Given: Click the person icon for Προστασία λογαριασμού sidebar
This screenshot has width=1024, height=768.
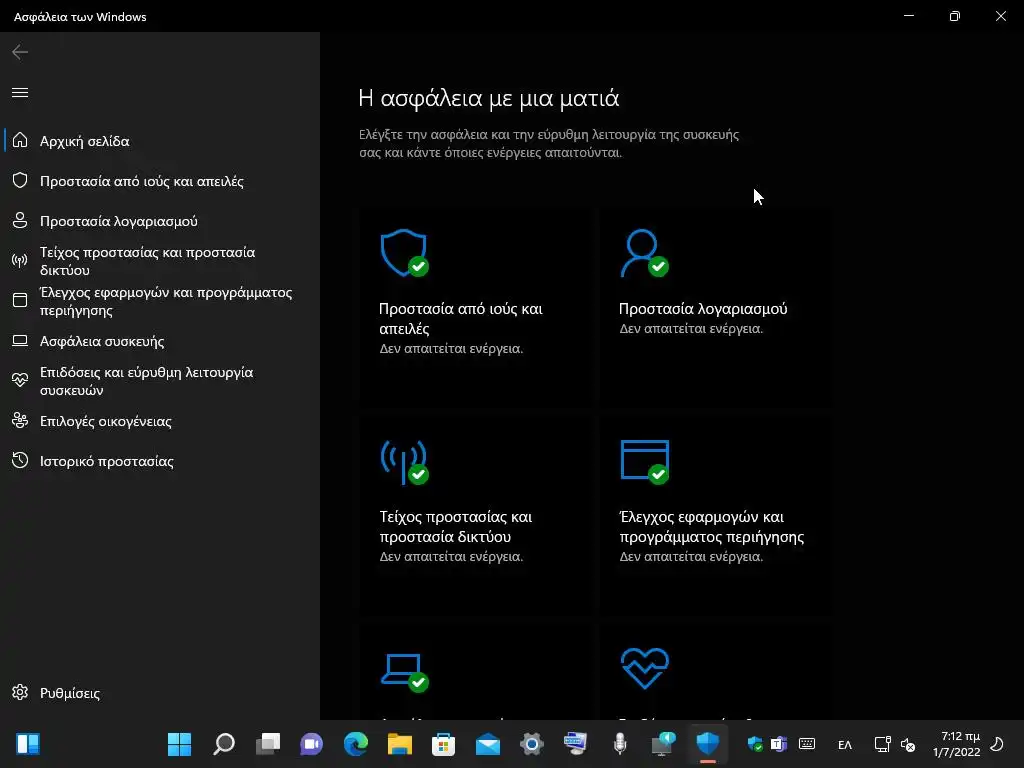Looking at the screenshot, I should point(20,220).
